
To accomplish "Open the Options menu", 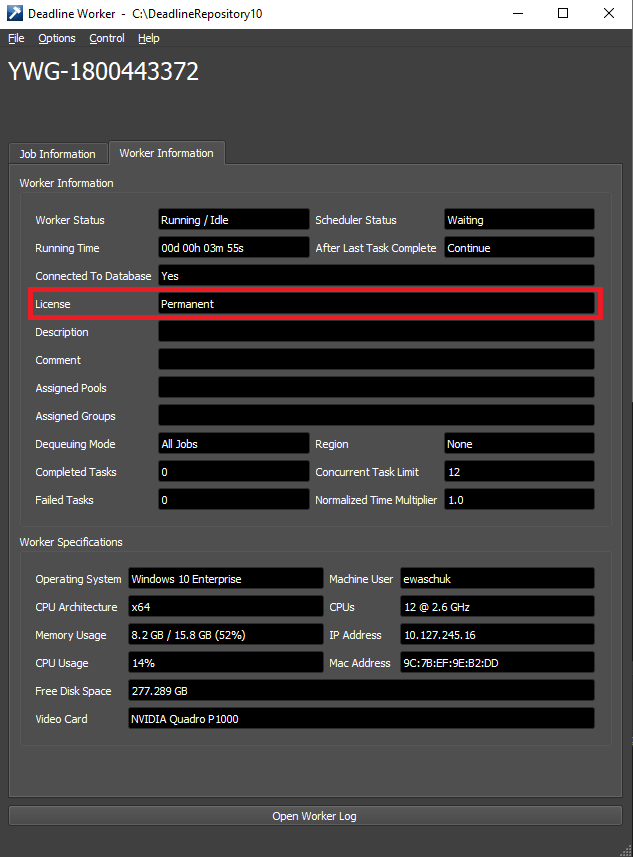I will [x=57, y=38].
